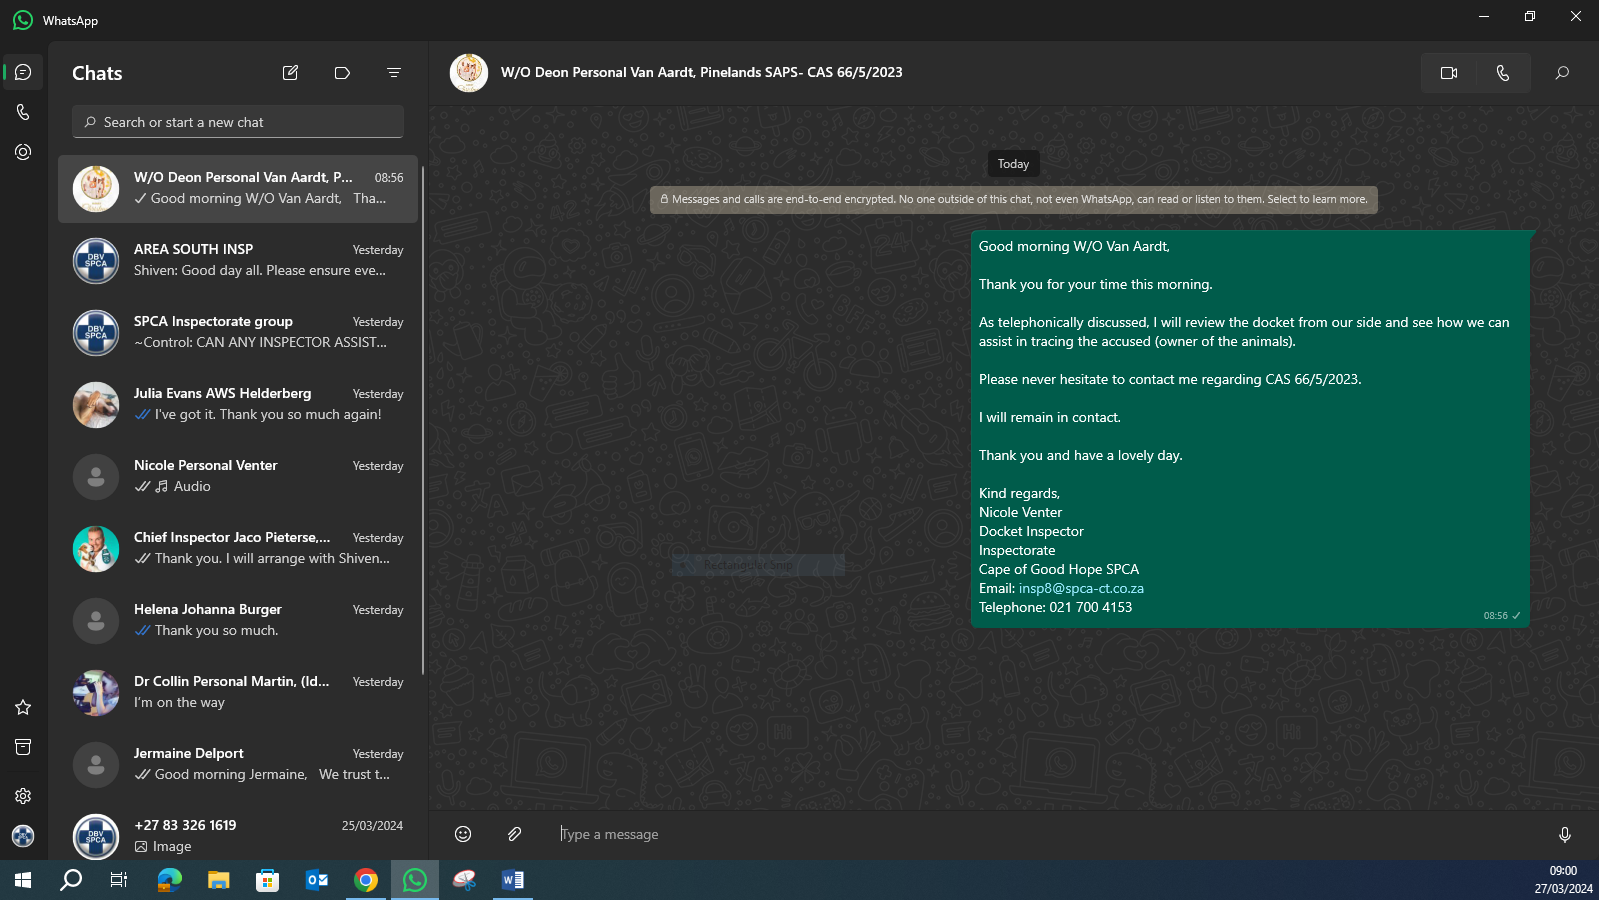Open the Chats tab in sidebar
This screenshot has height=900, width=1599.
pos(23,72)
